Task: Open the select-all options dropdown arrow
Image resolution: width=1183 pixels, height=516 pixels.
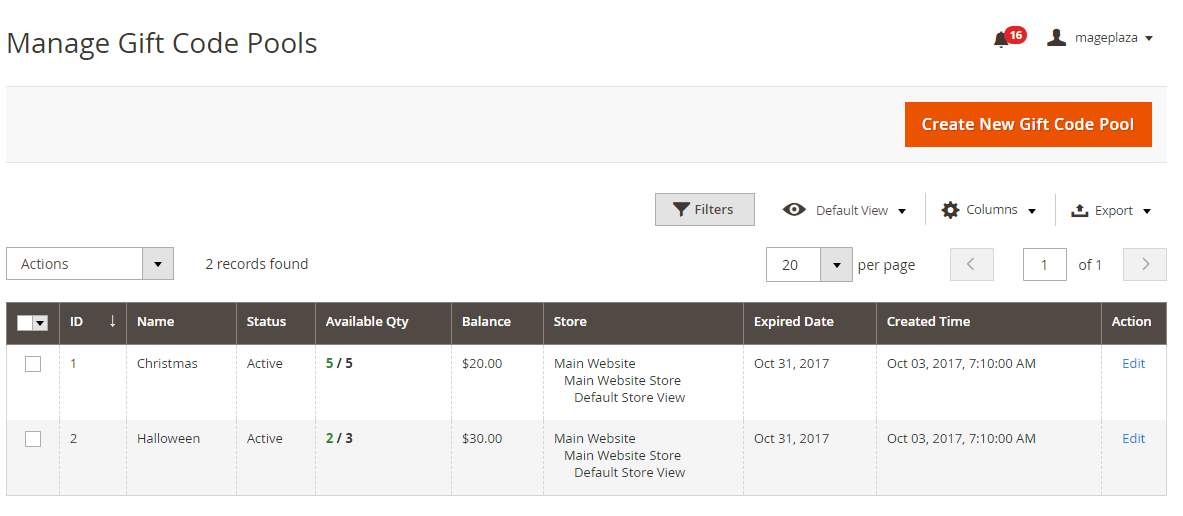Action: point(41,322)
